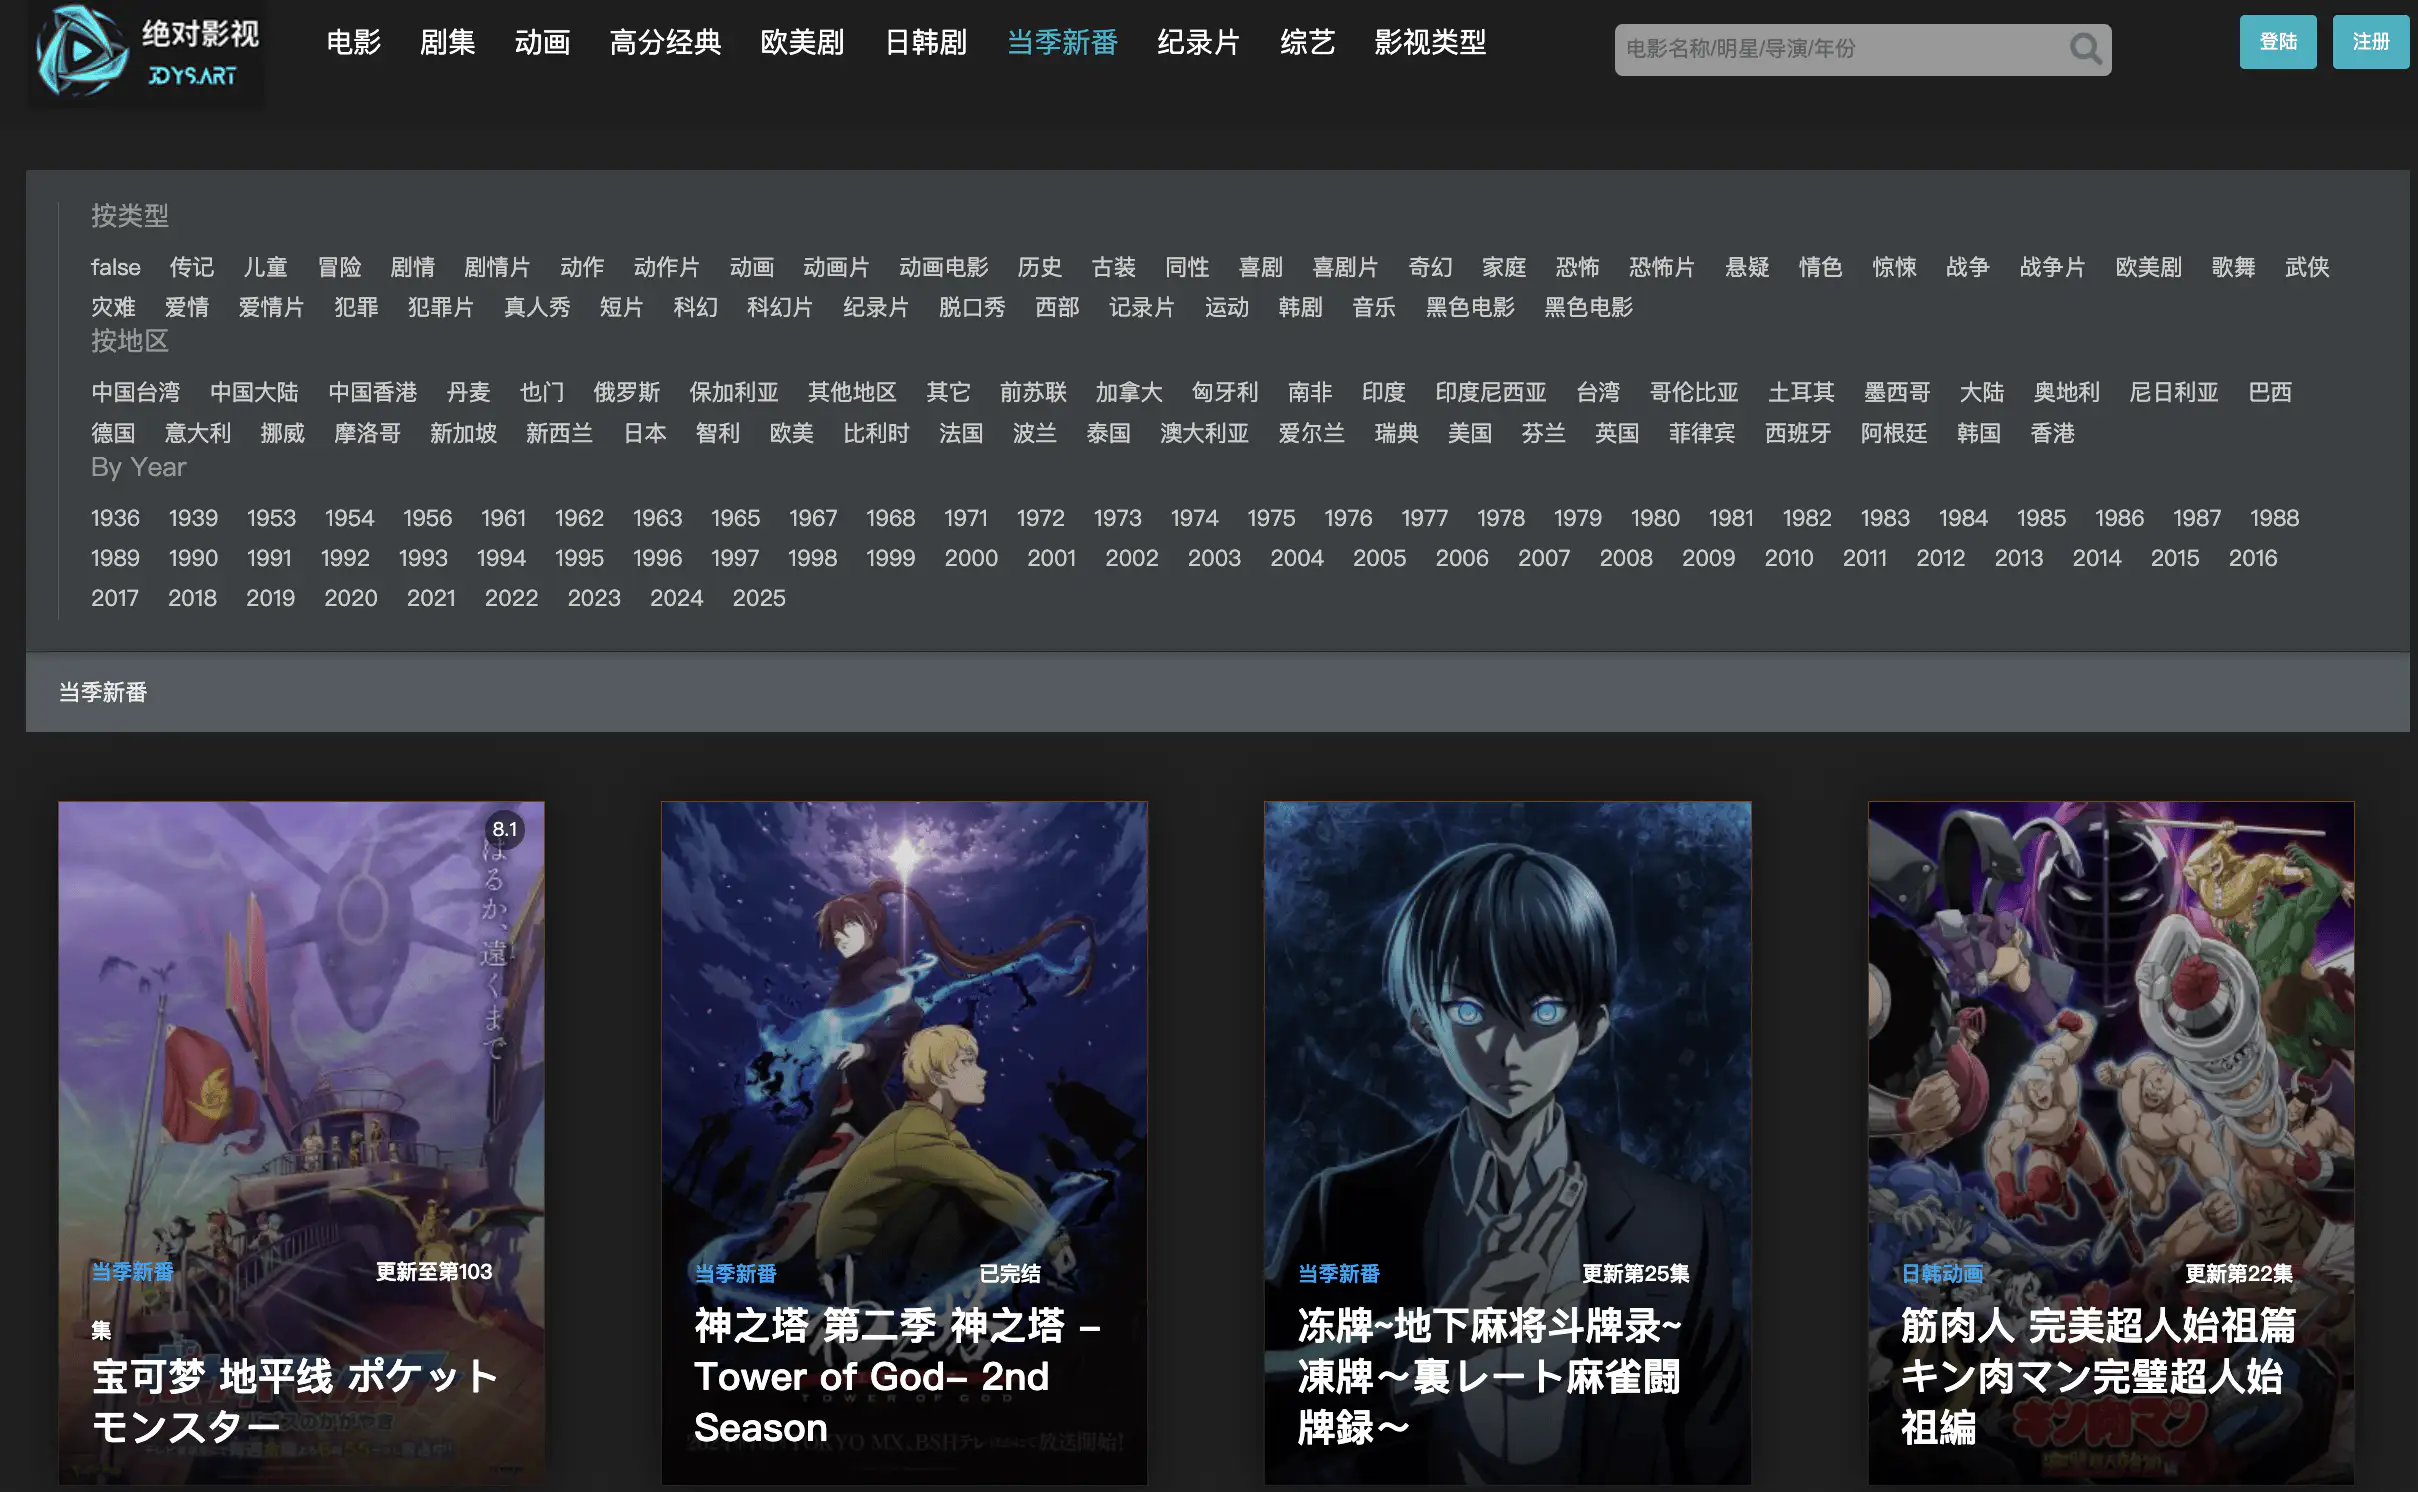Filter by genre 武侠

2307,267
